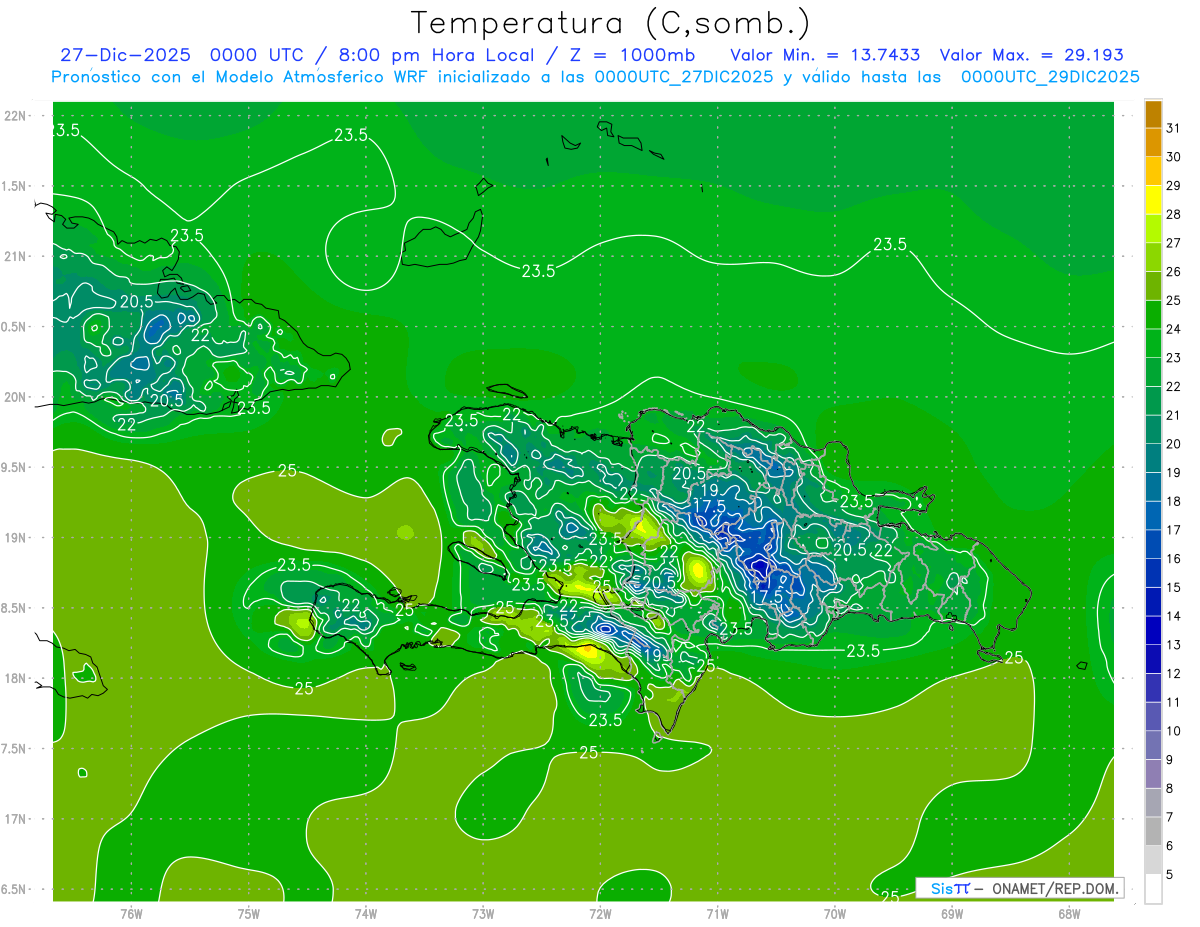Click the '74W' longitude axis label
This screenshot has height=927, width=1200.
click(365, 914)
